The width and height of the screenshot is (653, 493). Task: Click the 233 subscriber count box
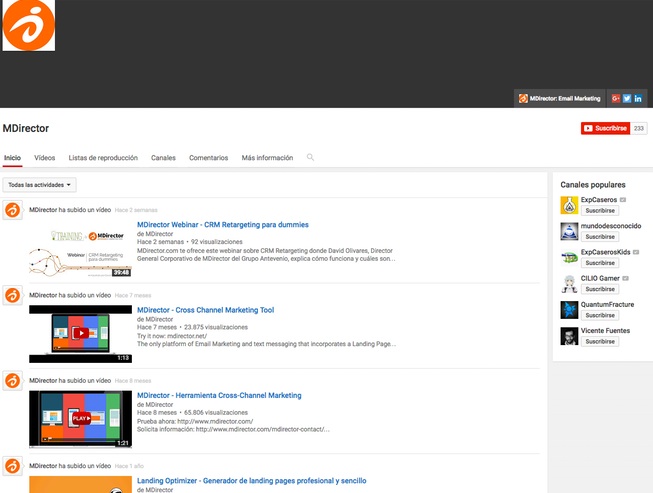(x=639, y=128)
